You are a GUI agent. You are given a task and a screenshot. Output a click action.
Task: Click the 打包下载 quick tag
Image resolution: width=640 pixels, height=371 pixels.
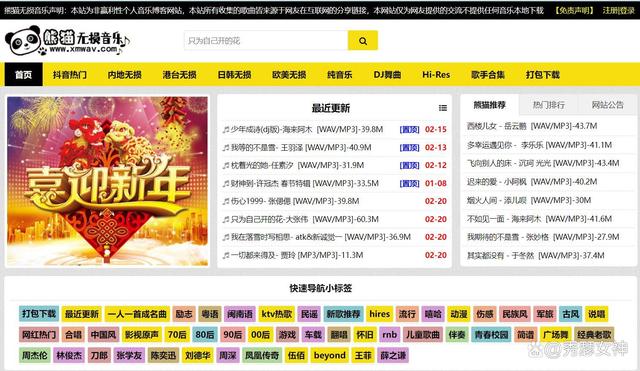(x=39, y=313)
